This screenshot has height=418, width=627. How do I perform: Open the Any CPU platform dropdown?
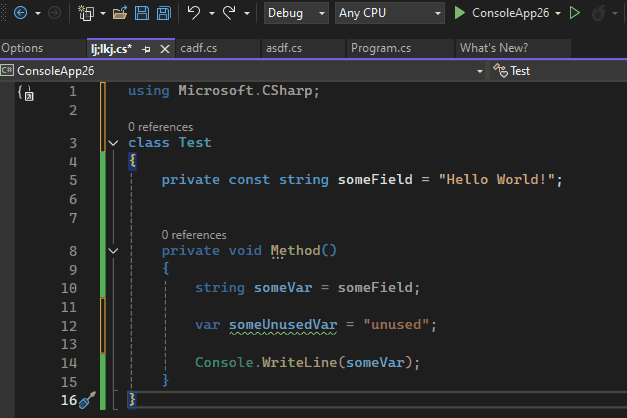pyautogui.click(x=389, y=13)
